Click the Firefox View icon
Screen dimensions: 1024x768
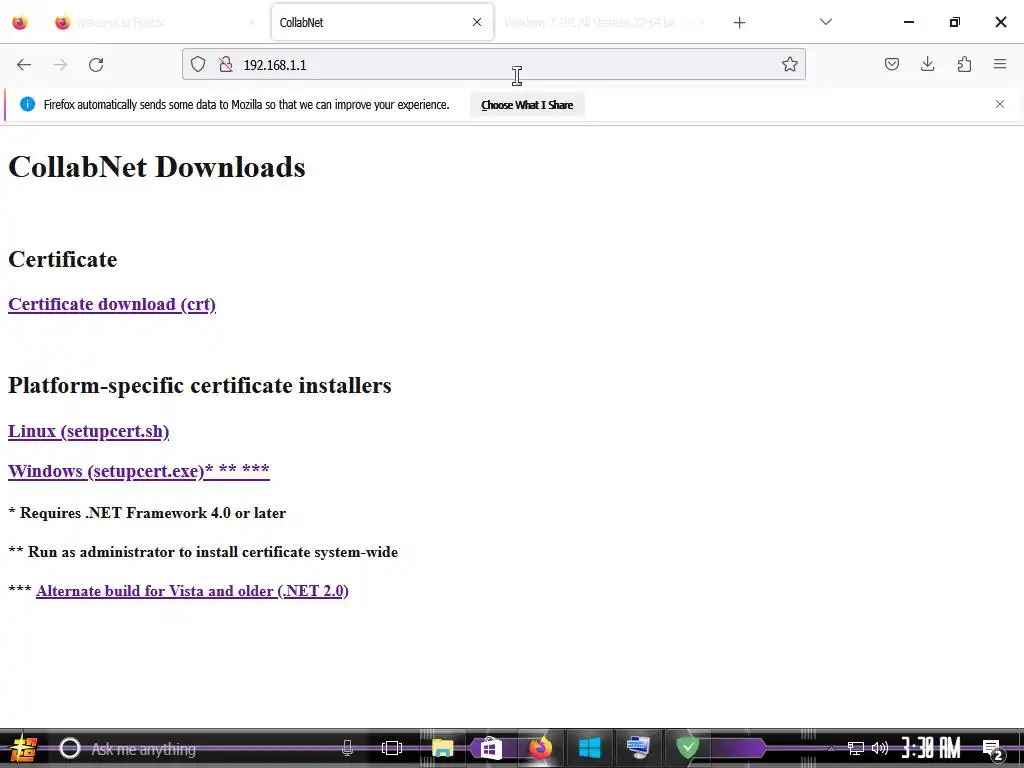tap(20, 22)
